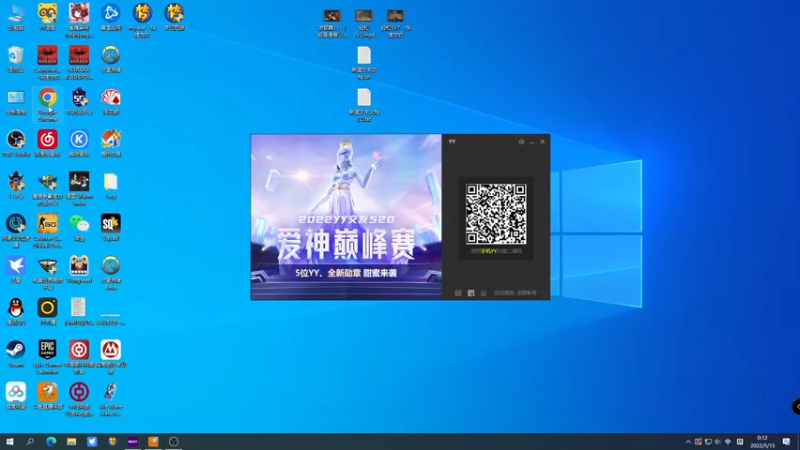Open the orange app icon on taskbar

153,441
